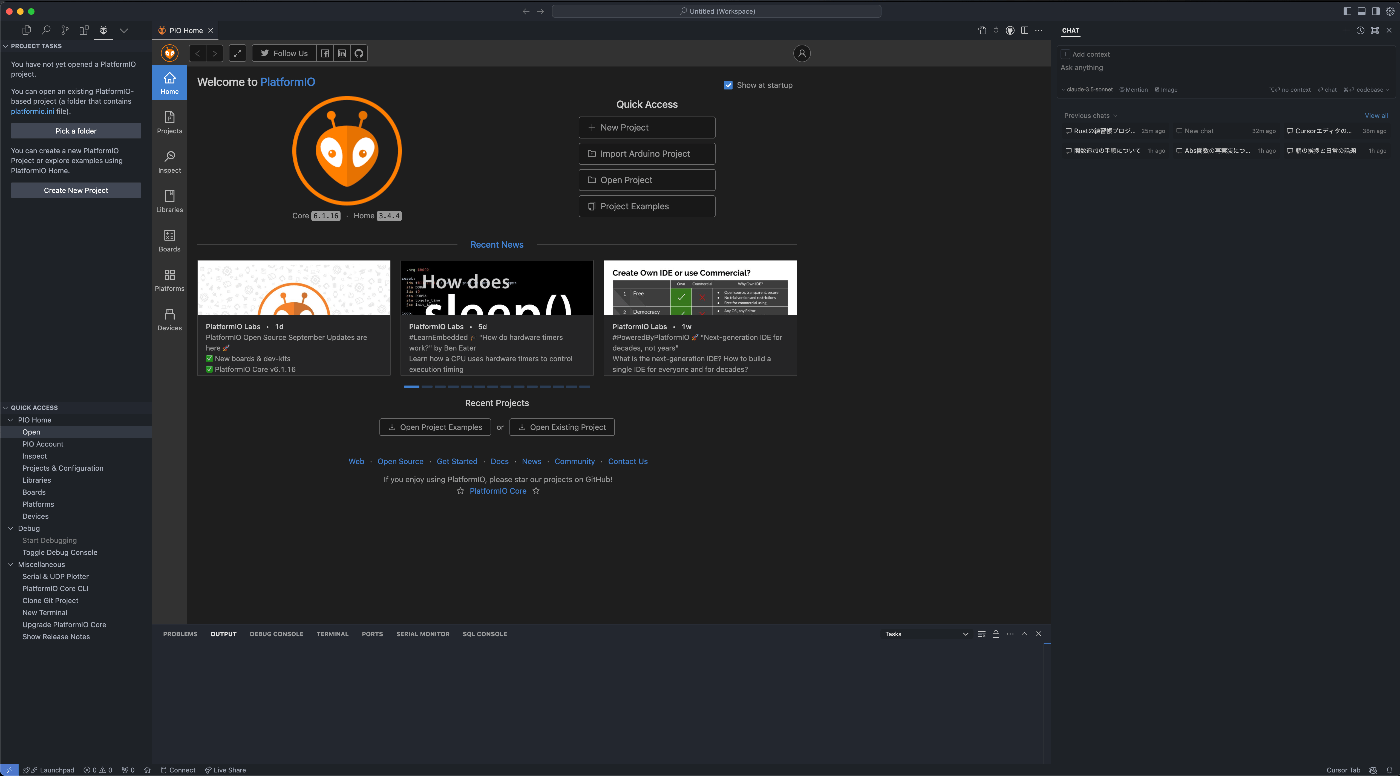Switch to the Ports panel tab
Screen dimensions: 1400x776
pos(372,634)
